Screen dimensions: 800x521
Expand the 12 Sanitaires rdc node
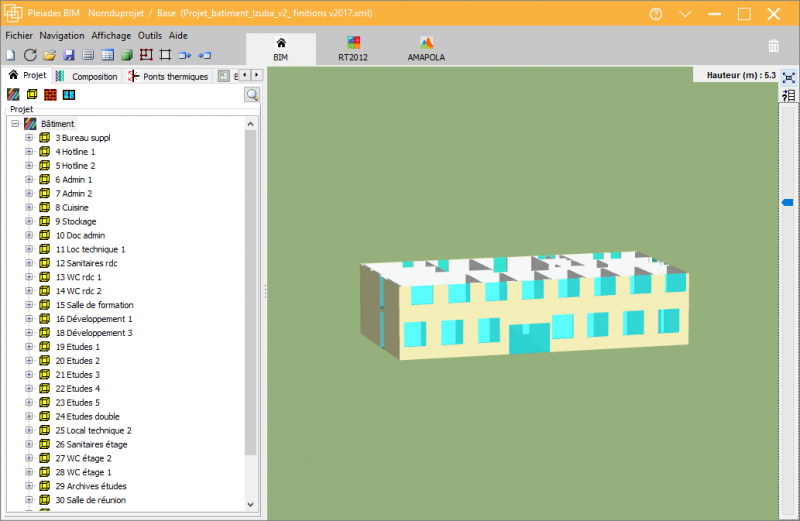coord(29,263)
